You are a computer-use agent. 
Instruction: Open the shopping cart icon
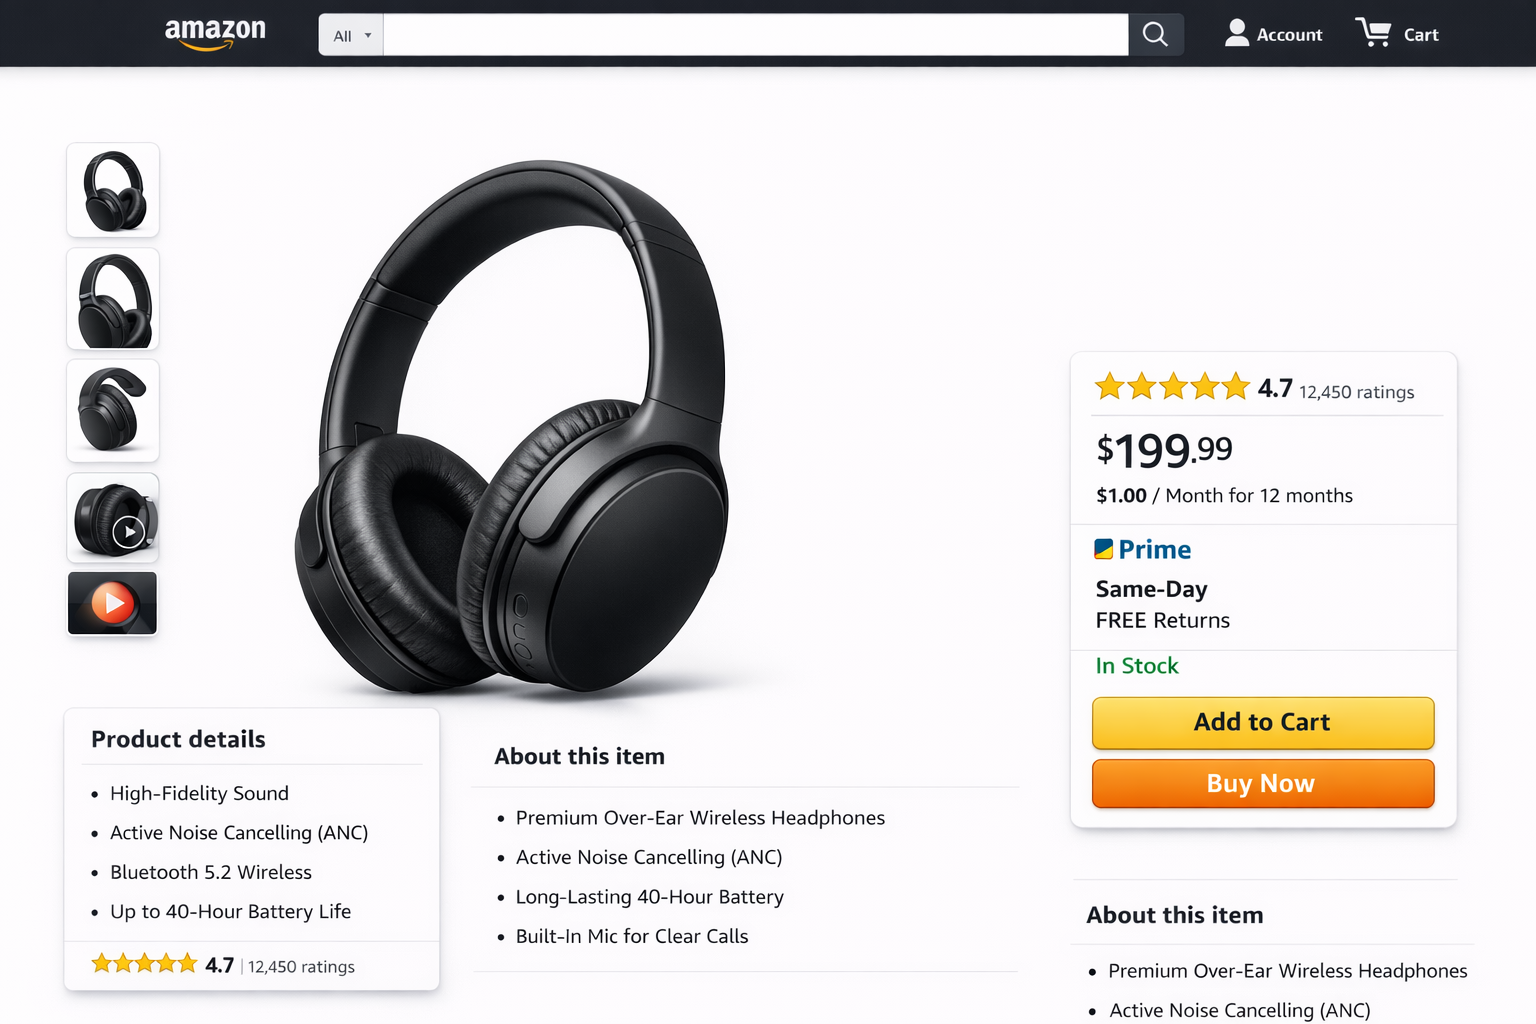(x=1374, y=33)
